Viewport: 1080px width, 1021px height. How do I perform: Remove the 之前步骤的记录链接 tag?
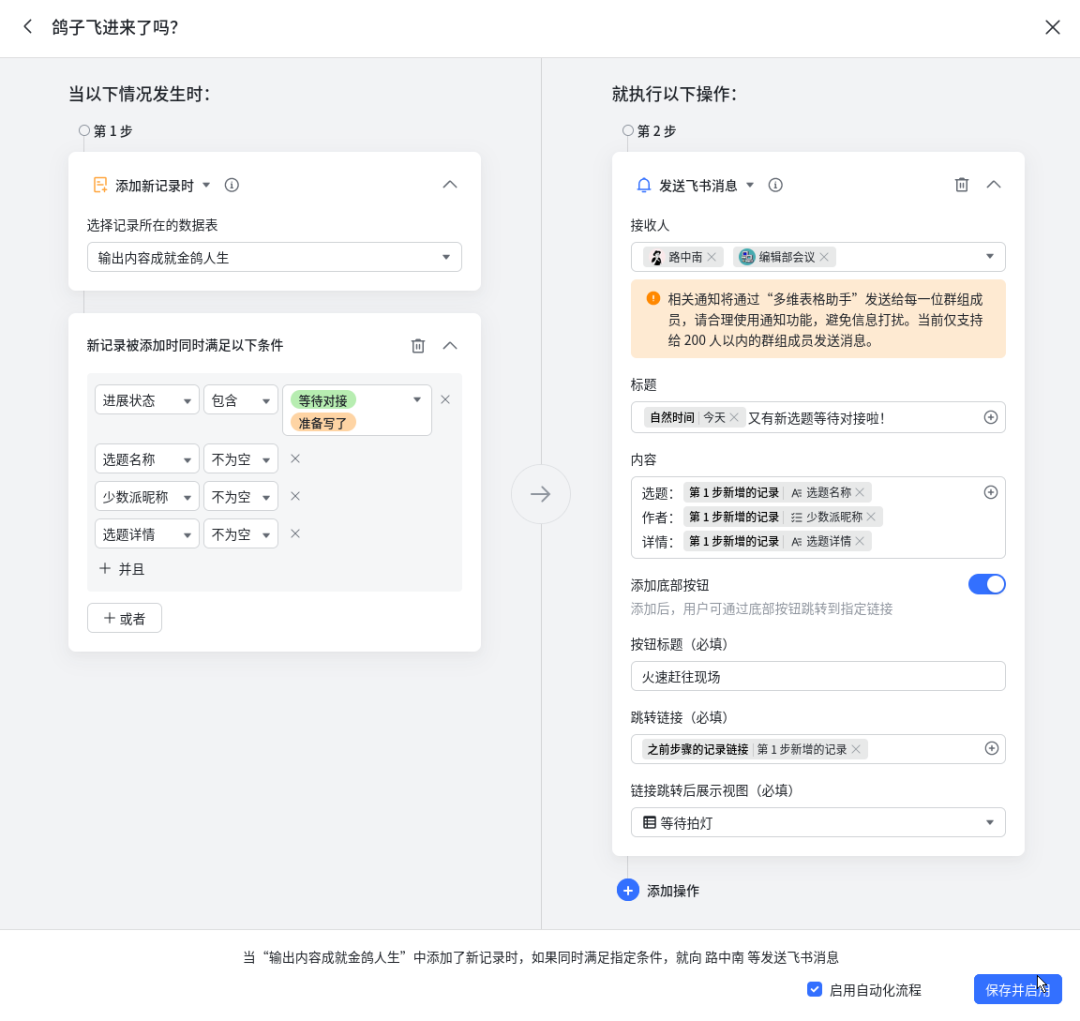tap(855, 750)
